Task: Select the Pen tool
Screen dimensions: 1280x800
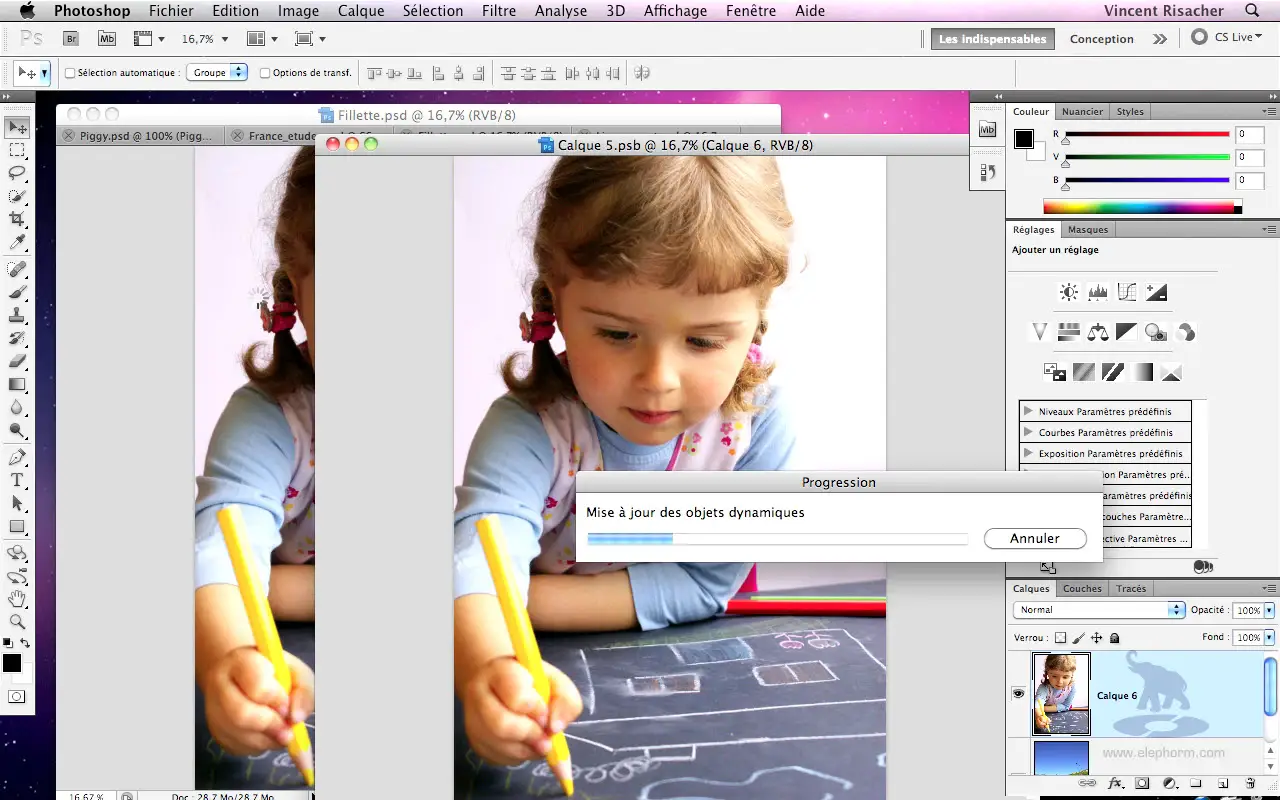Action: (x=18, y=458)
